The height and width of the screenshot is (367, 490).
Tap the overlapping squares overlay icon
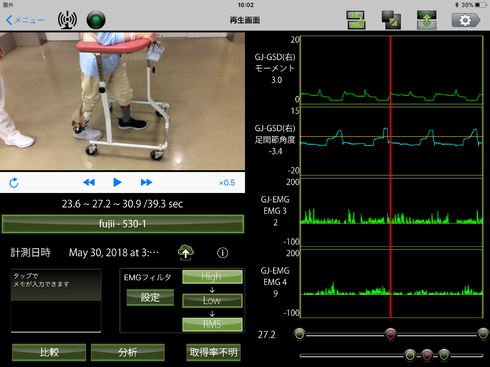[391, 20]
